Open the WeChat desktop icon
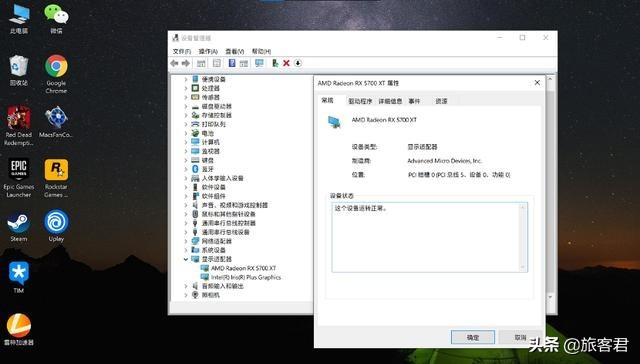Viewport: 640px width, 364px height. point(56,19)
